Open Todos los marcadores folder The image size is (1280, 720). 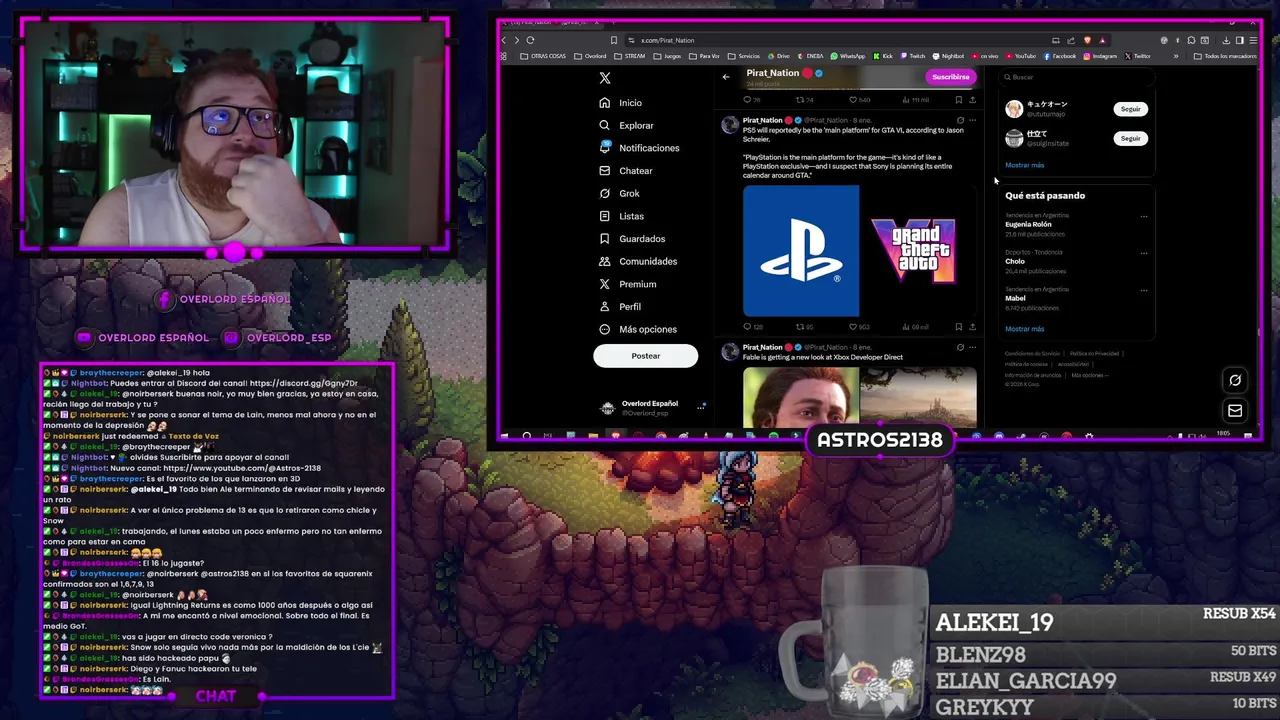click(1225, 56)
